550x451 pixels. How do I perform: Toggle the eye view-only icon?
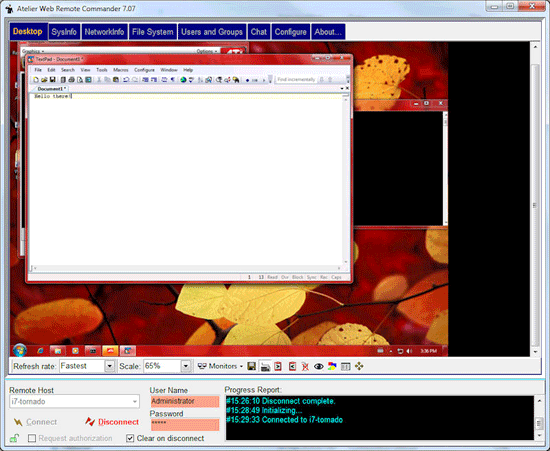318,366
